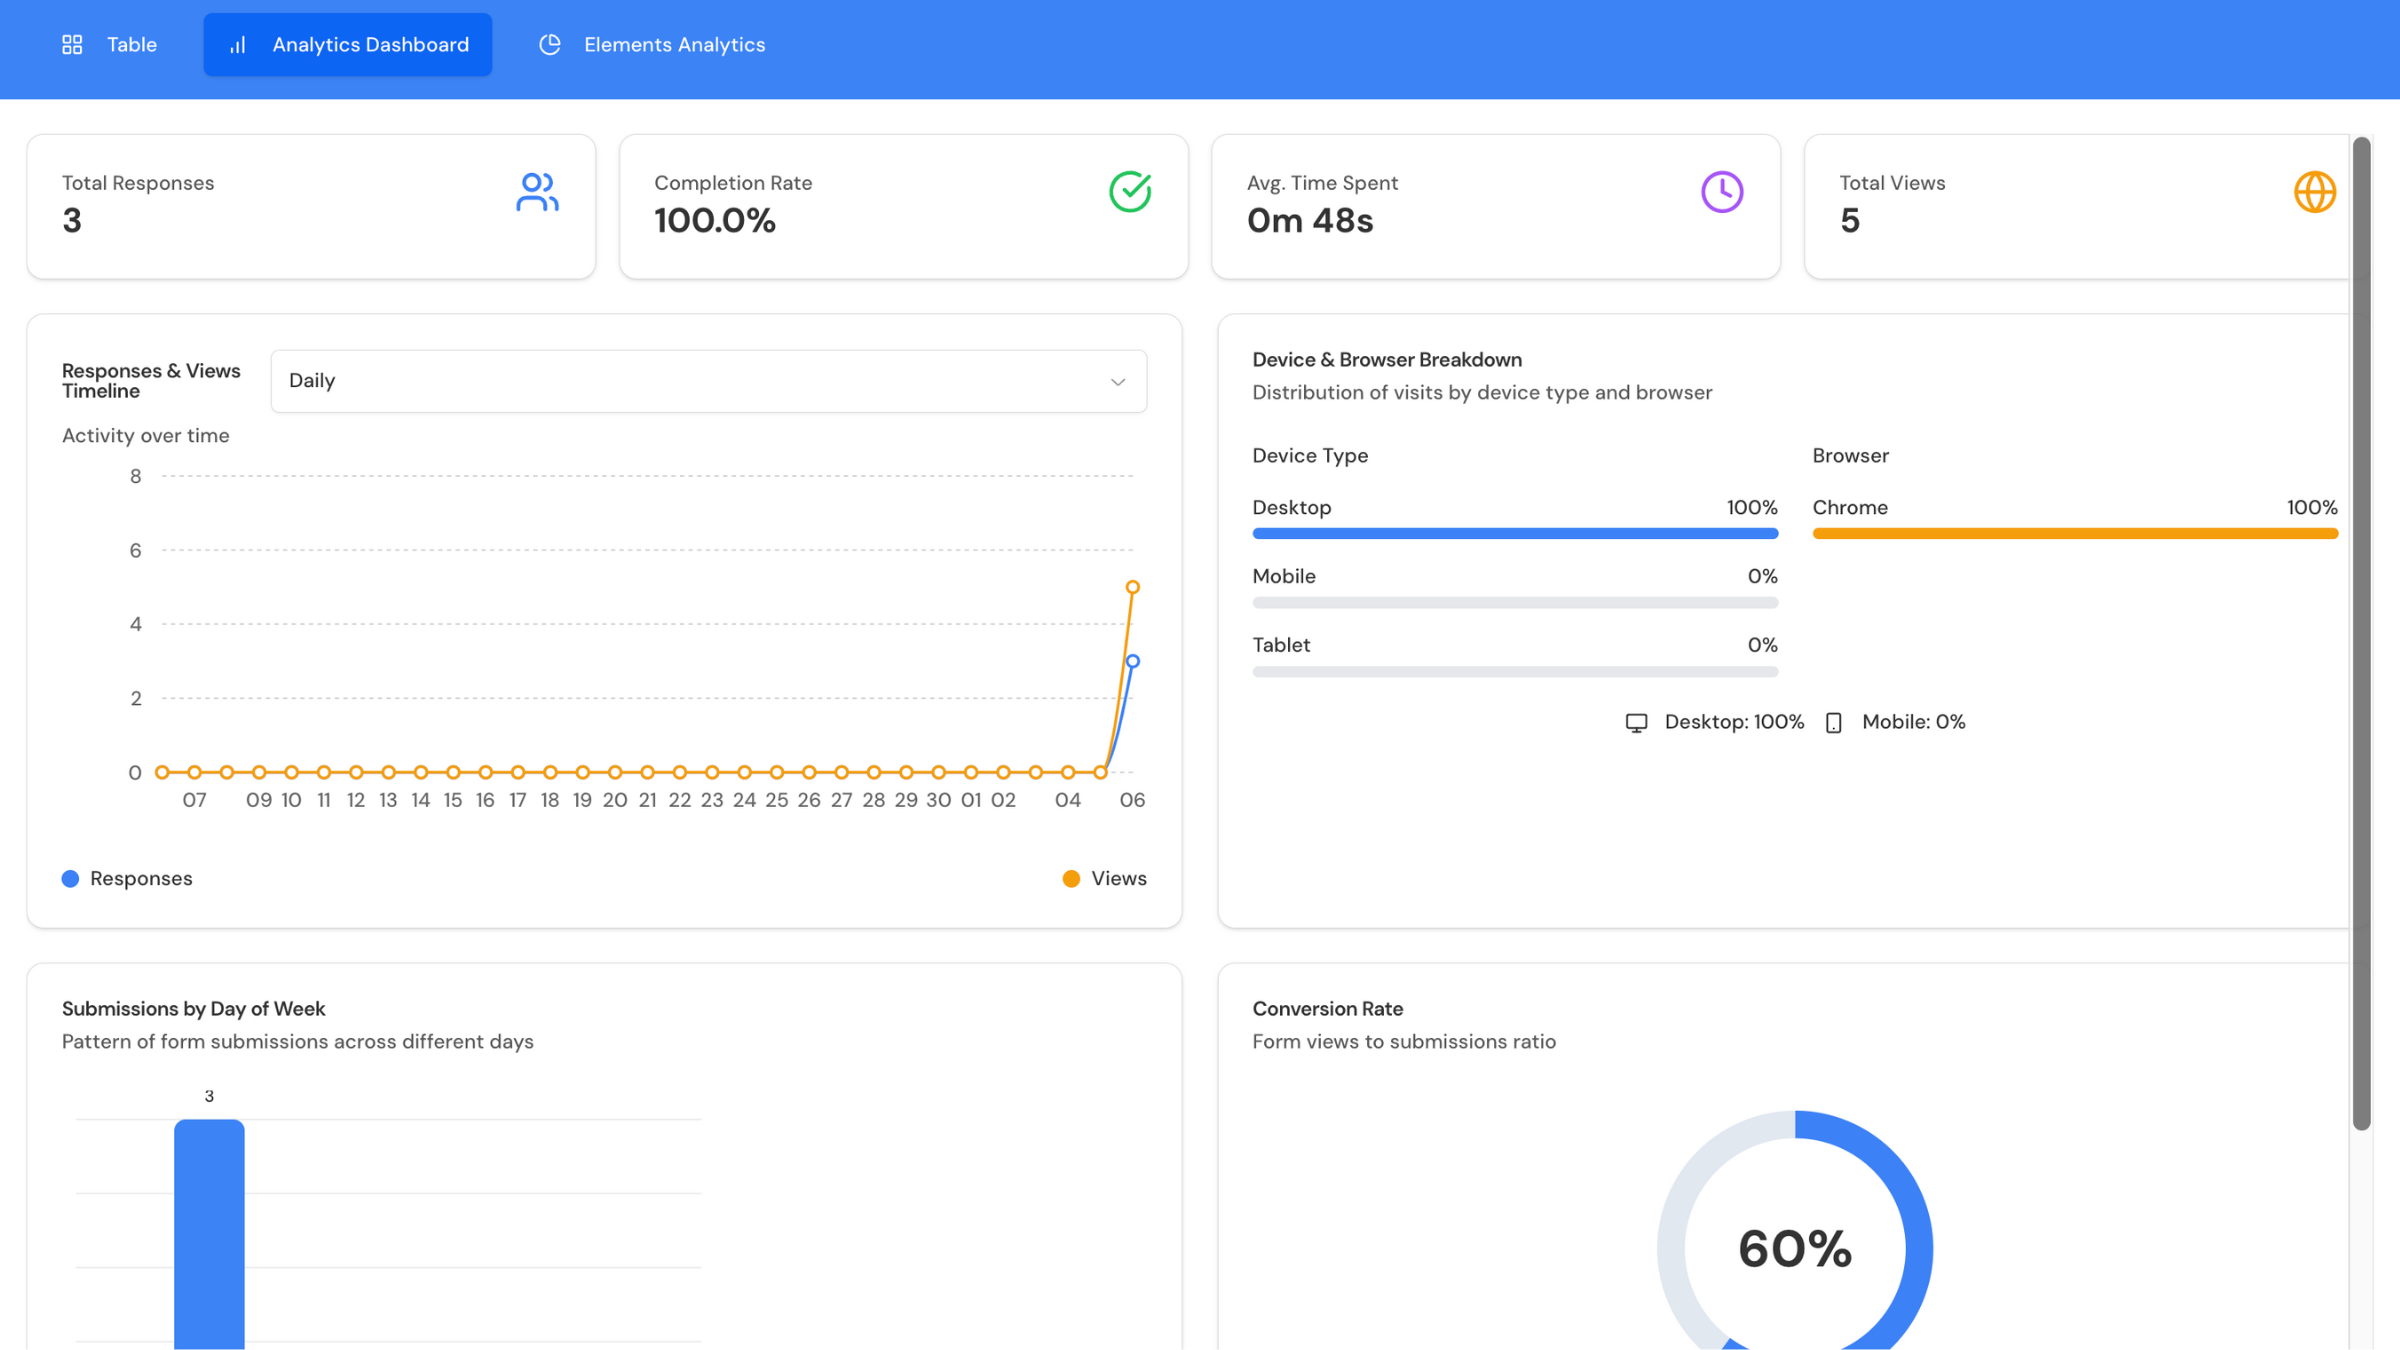This screenshot has width=2400, height=1350.
Task: Click the orange globe Total Views icon
Action: (x=2314, y=192)
